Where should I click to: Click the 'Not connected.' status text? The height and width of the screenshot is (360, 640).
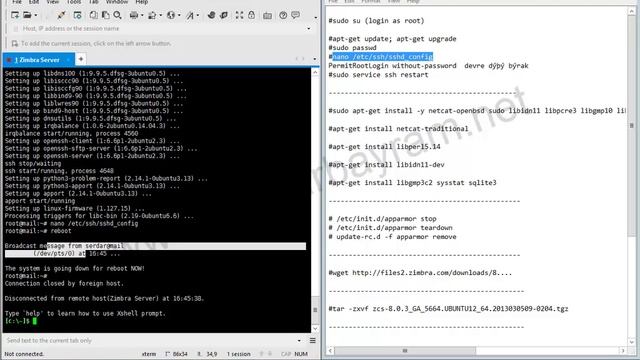24,354
